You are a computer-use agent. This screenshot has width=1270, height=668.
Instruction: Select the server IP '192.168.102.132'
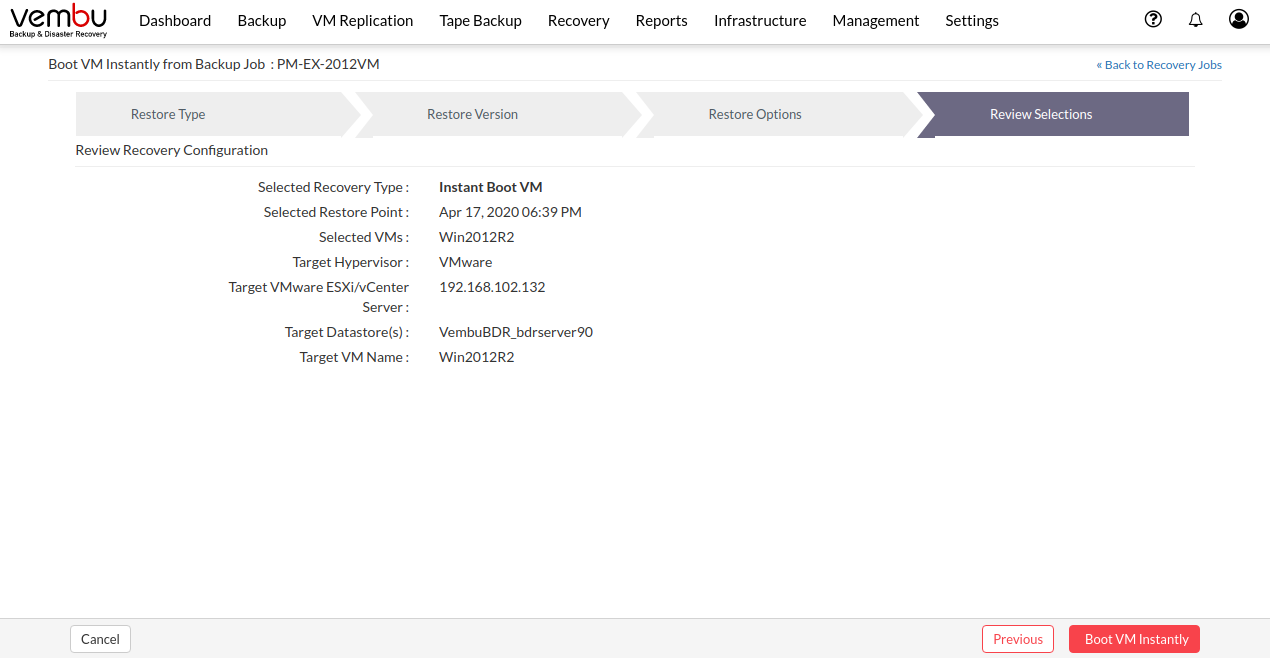[492, 287]
